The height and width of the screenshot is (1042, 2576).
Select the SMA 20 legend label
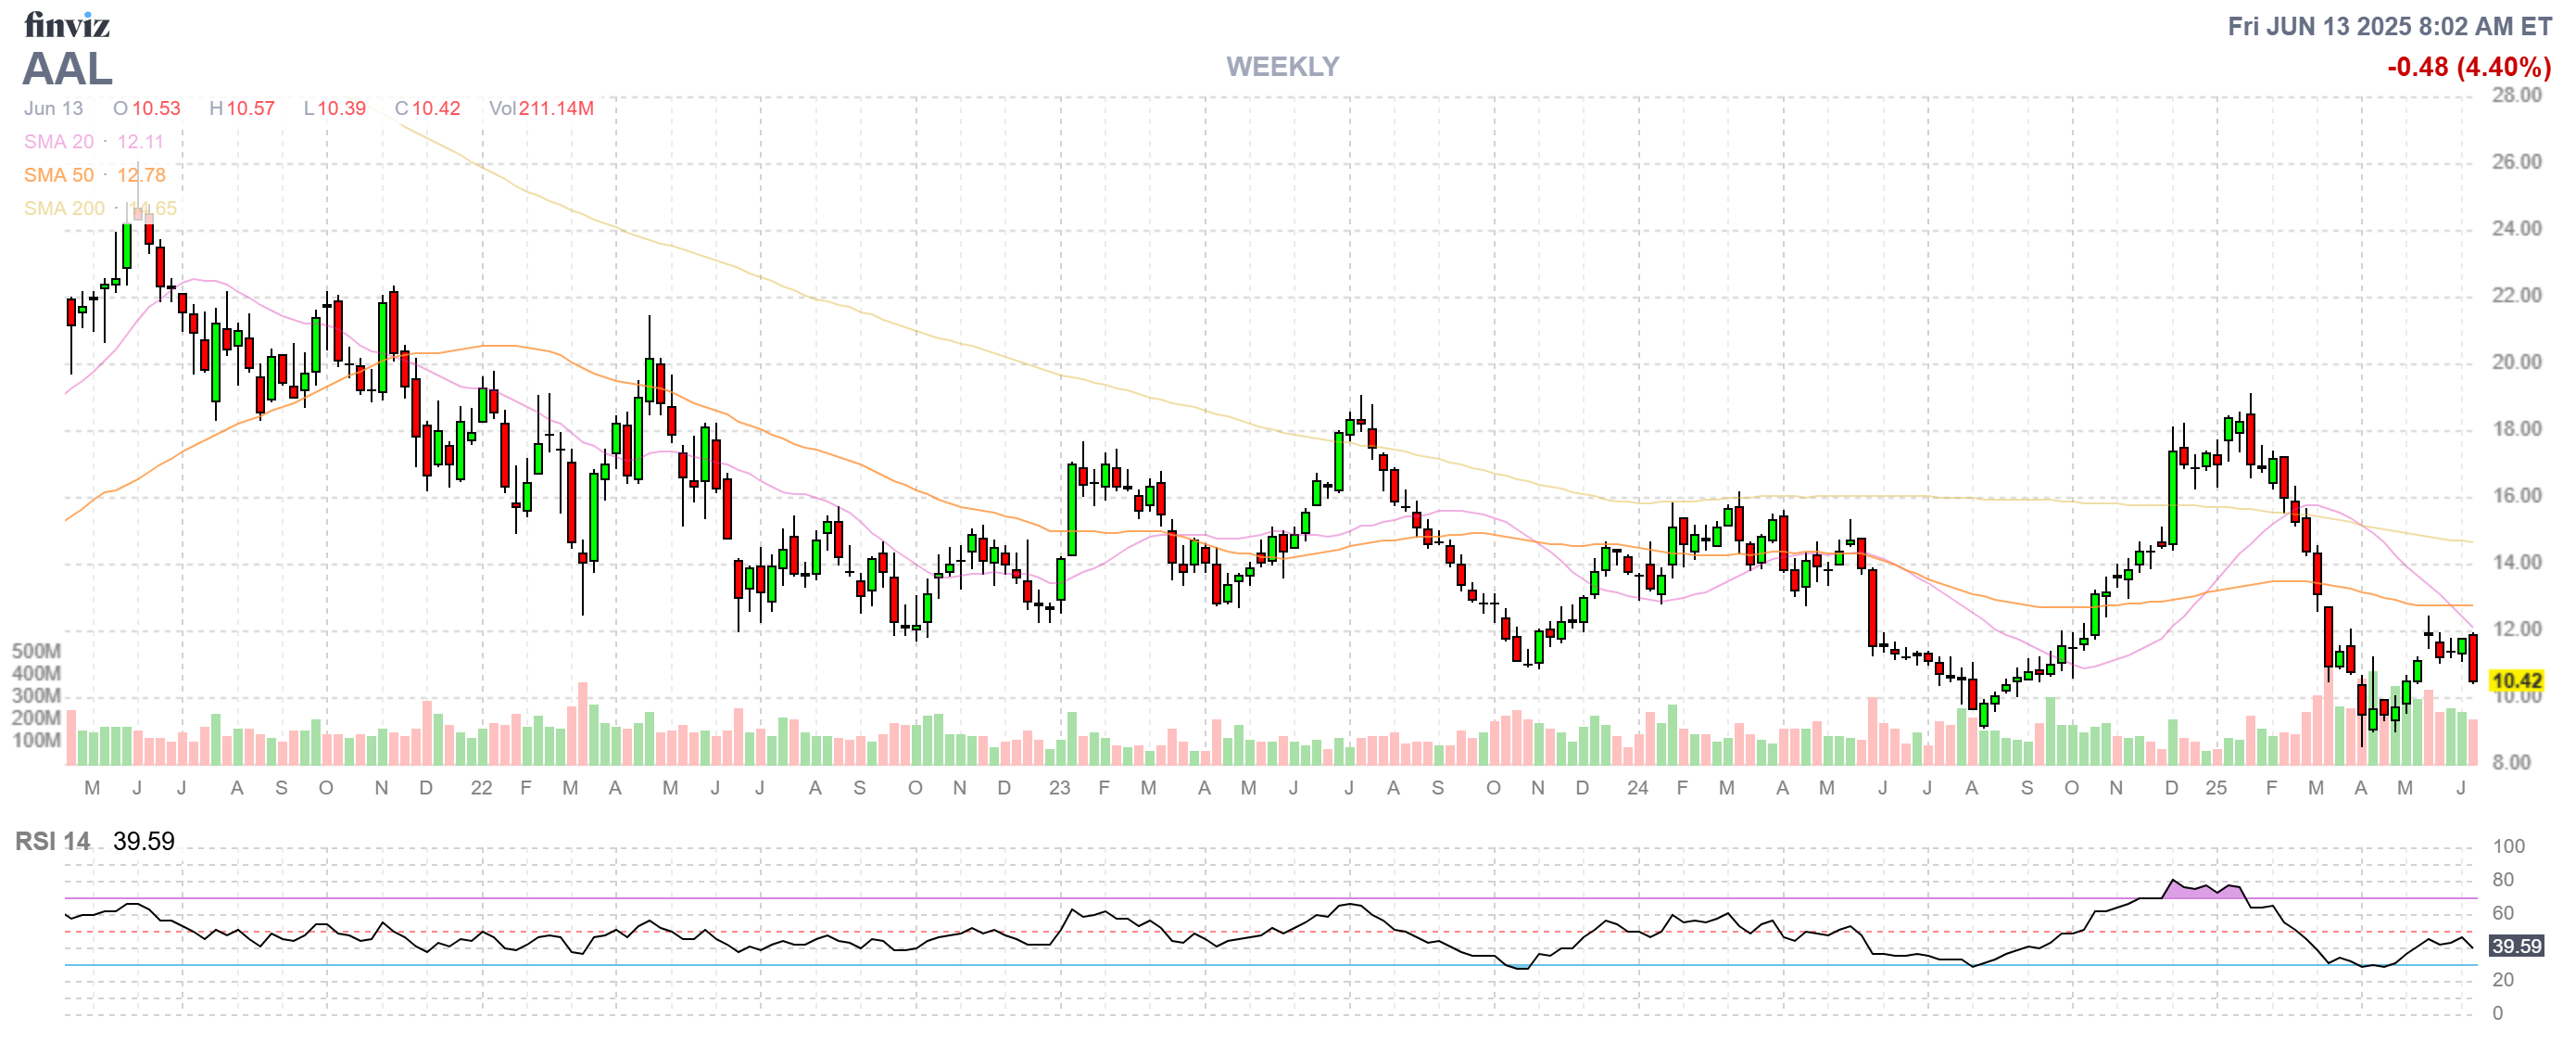(x=59, y=142)
